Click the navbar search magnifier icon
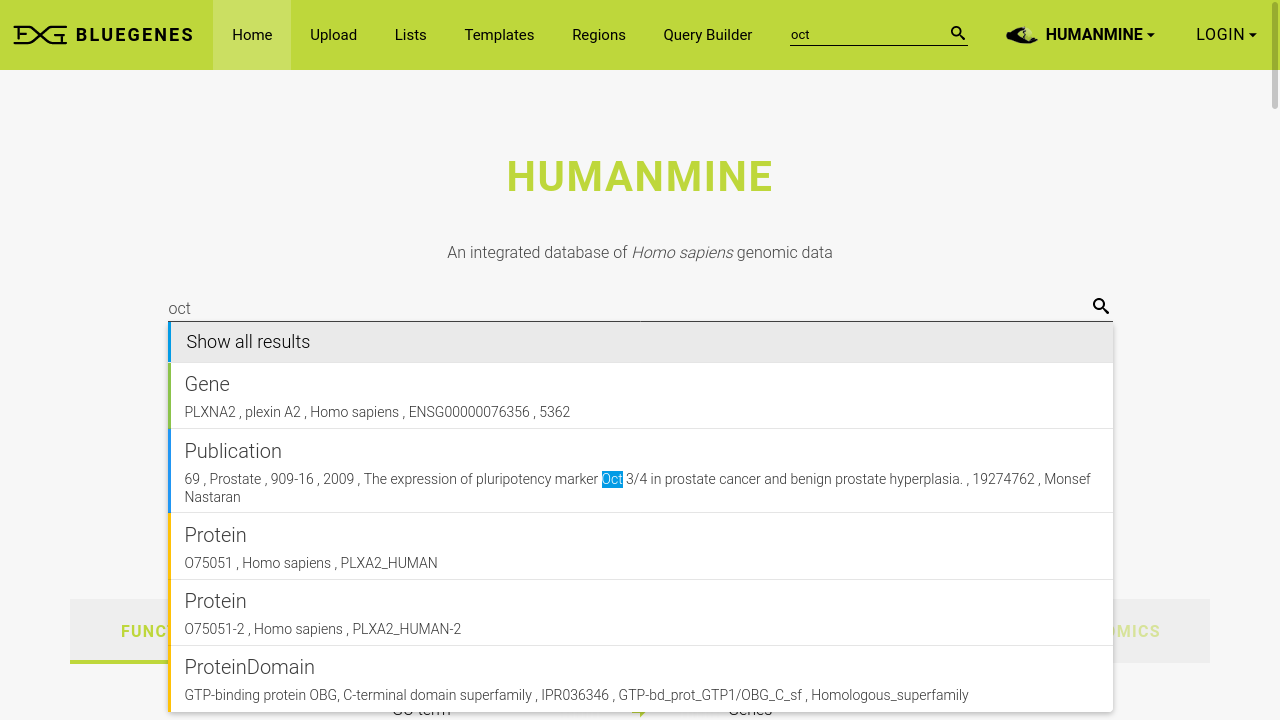The image size is (1280, 720). [957, 34]
